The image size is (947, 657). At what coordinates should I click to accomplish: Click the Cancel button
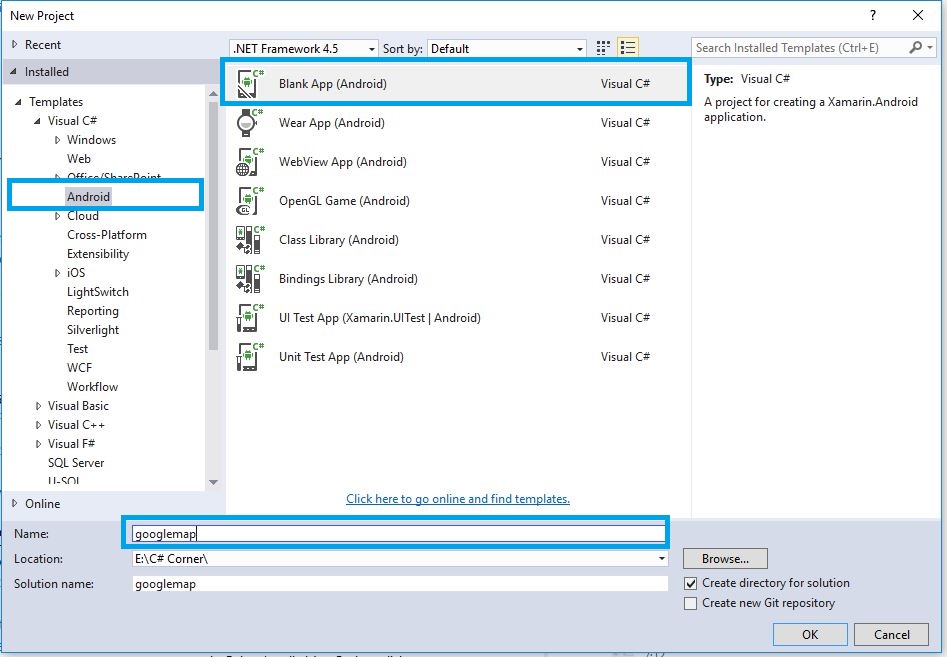coord(891,635)
